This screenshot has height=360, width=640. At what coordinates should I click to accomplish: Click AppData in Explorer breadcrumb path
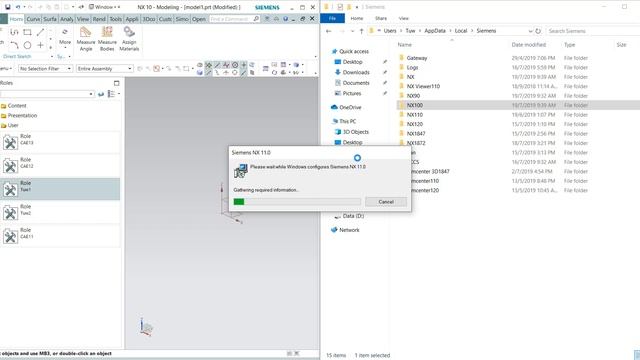coord(435,31)
